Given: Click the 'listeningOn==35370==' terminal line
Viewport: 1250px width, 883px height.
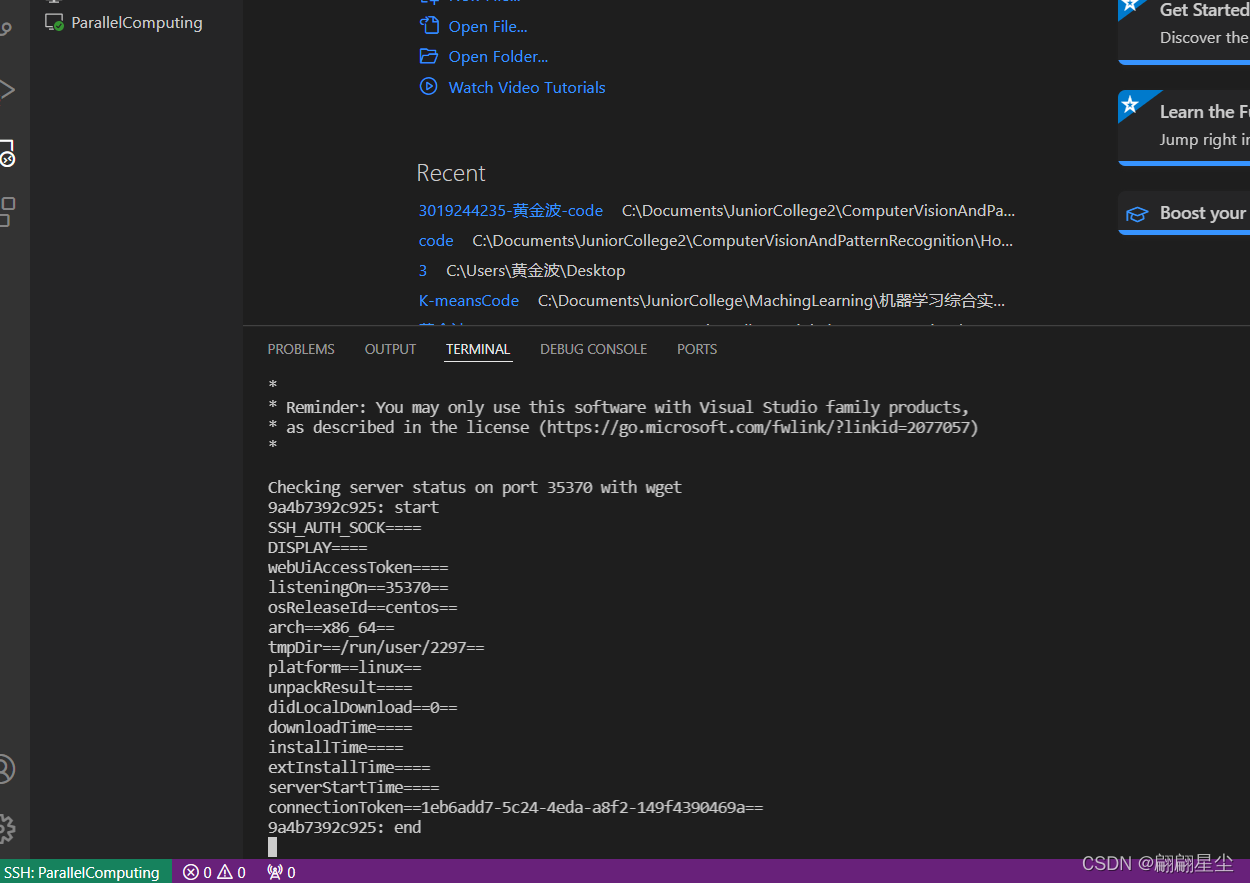Looking at the screenshot, I should 358,587.
